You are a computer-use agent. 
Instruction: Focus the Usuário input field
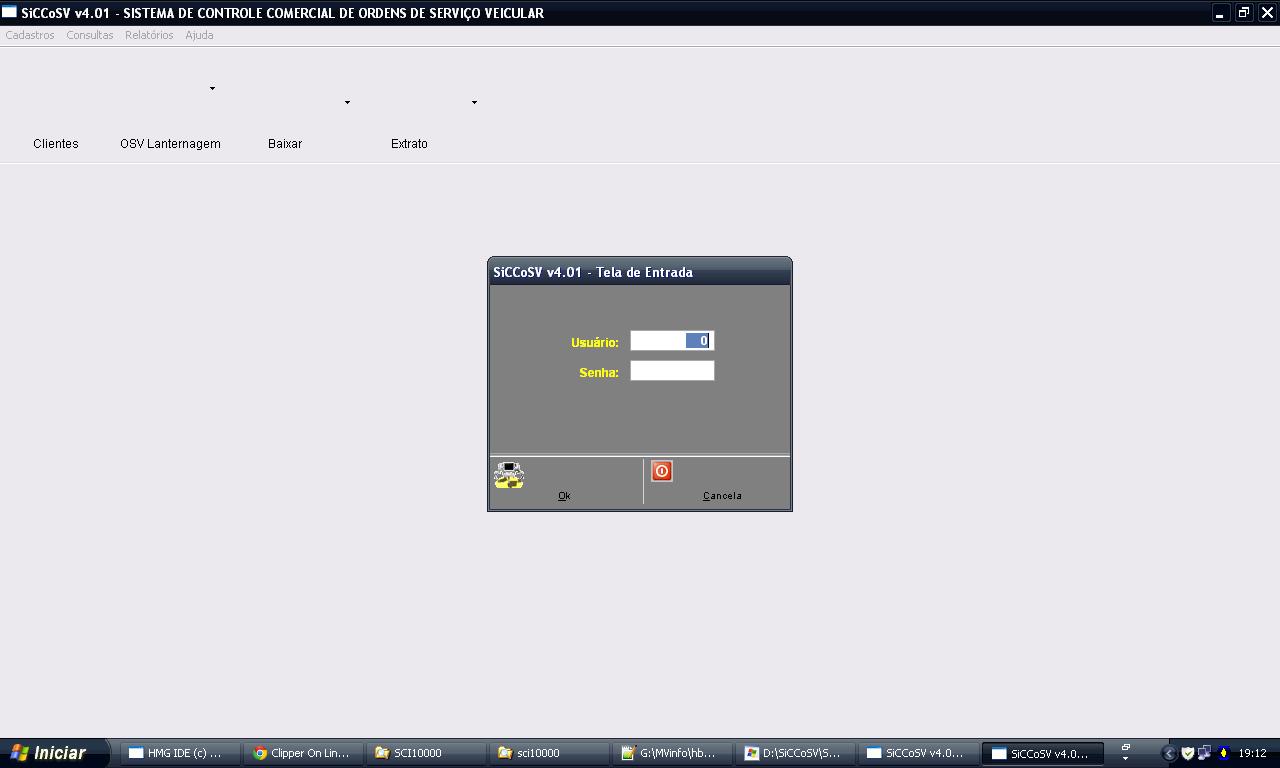(672, 341)
